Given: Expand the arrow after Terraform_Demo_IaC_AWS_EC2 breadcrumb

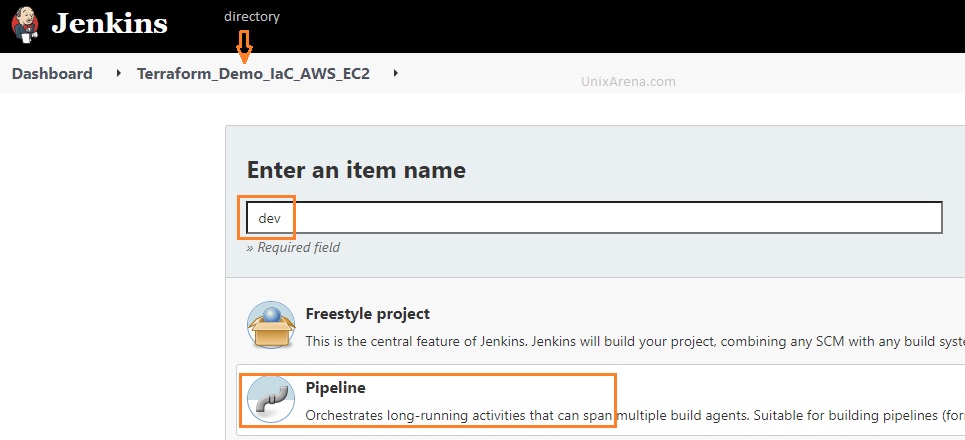Looking at the screenshot, I should (396, 73).
